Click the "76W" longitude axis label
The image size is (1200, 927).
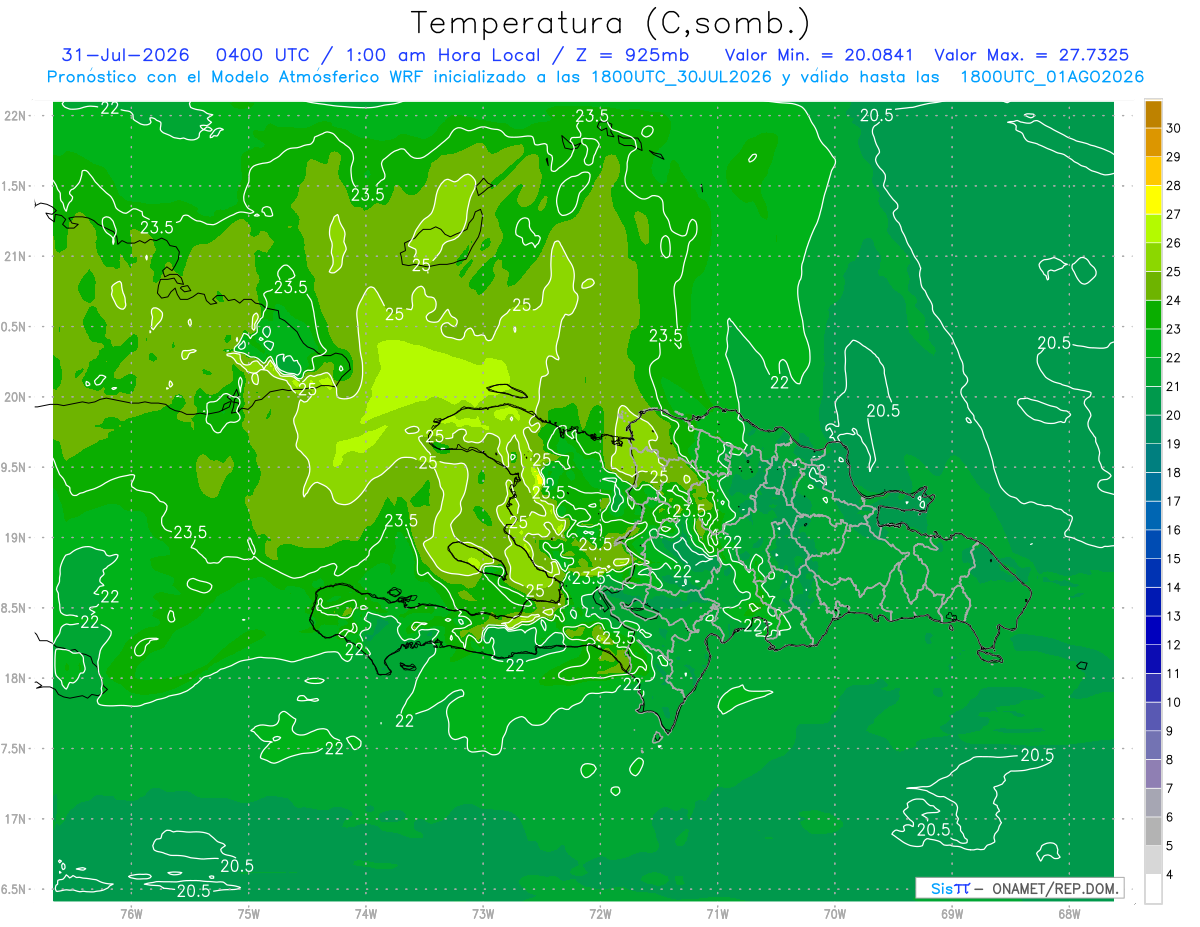click(131, 913)
